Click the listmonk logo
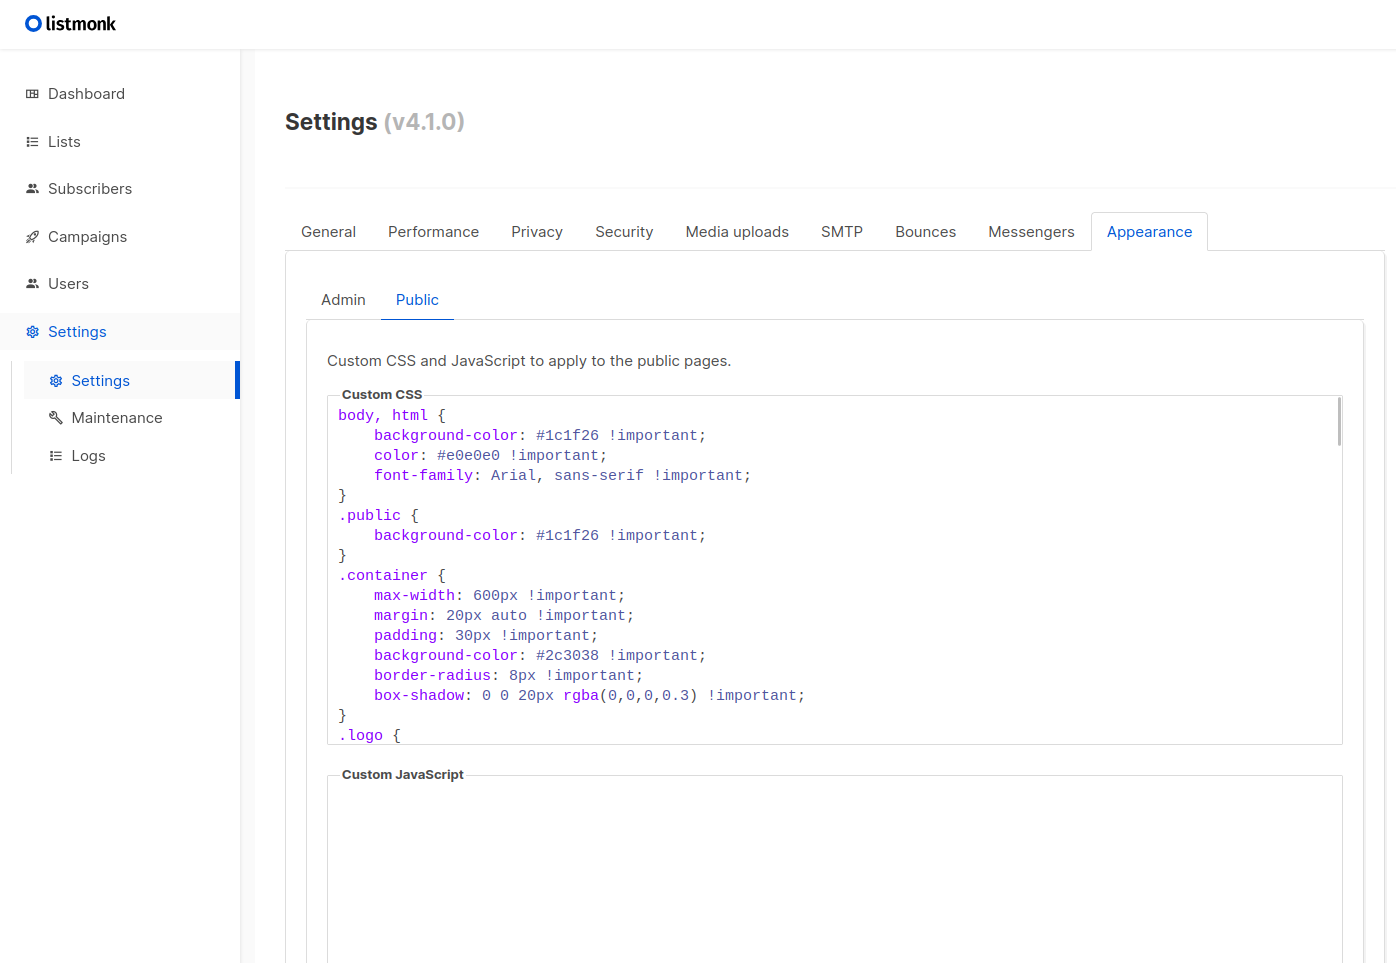The width and height of the screenshot is (1396, 963). click(70, 24)
